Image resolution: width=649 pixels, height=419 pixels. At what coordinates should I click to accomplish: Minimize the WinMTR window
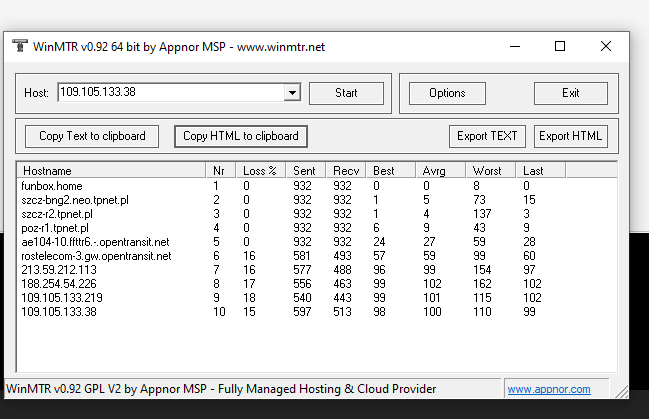pyautogui.click(x=515, y=46)
